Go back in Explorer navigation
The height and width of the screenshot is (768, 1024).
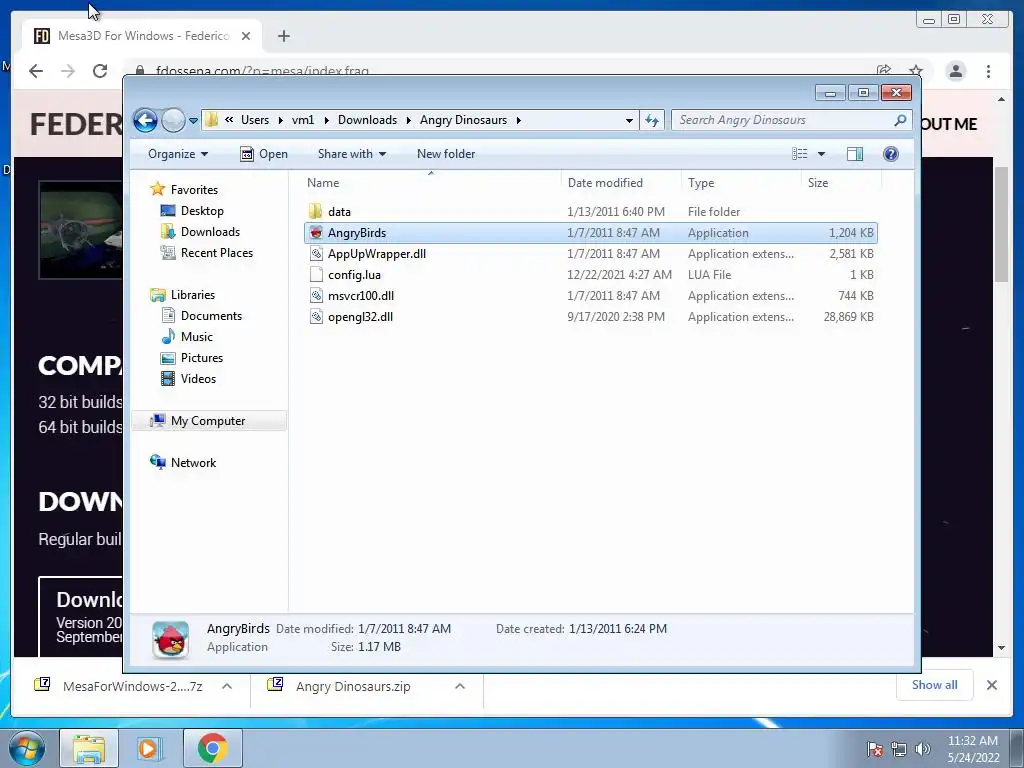(145, 120)
